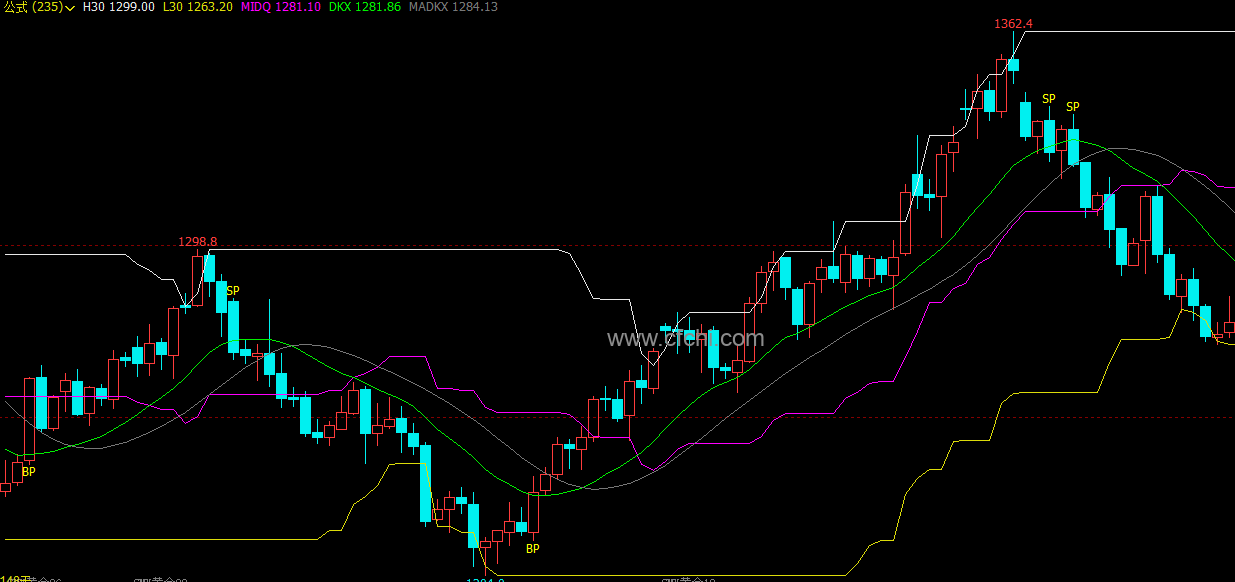Click the 1298.8 peak price label
Screen dimensions: 1235x582
198,242
